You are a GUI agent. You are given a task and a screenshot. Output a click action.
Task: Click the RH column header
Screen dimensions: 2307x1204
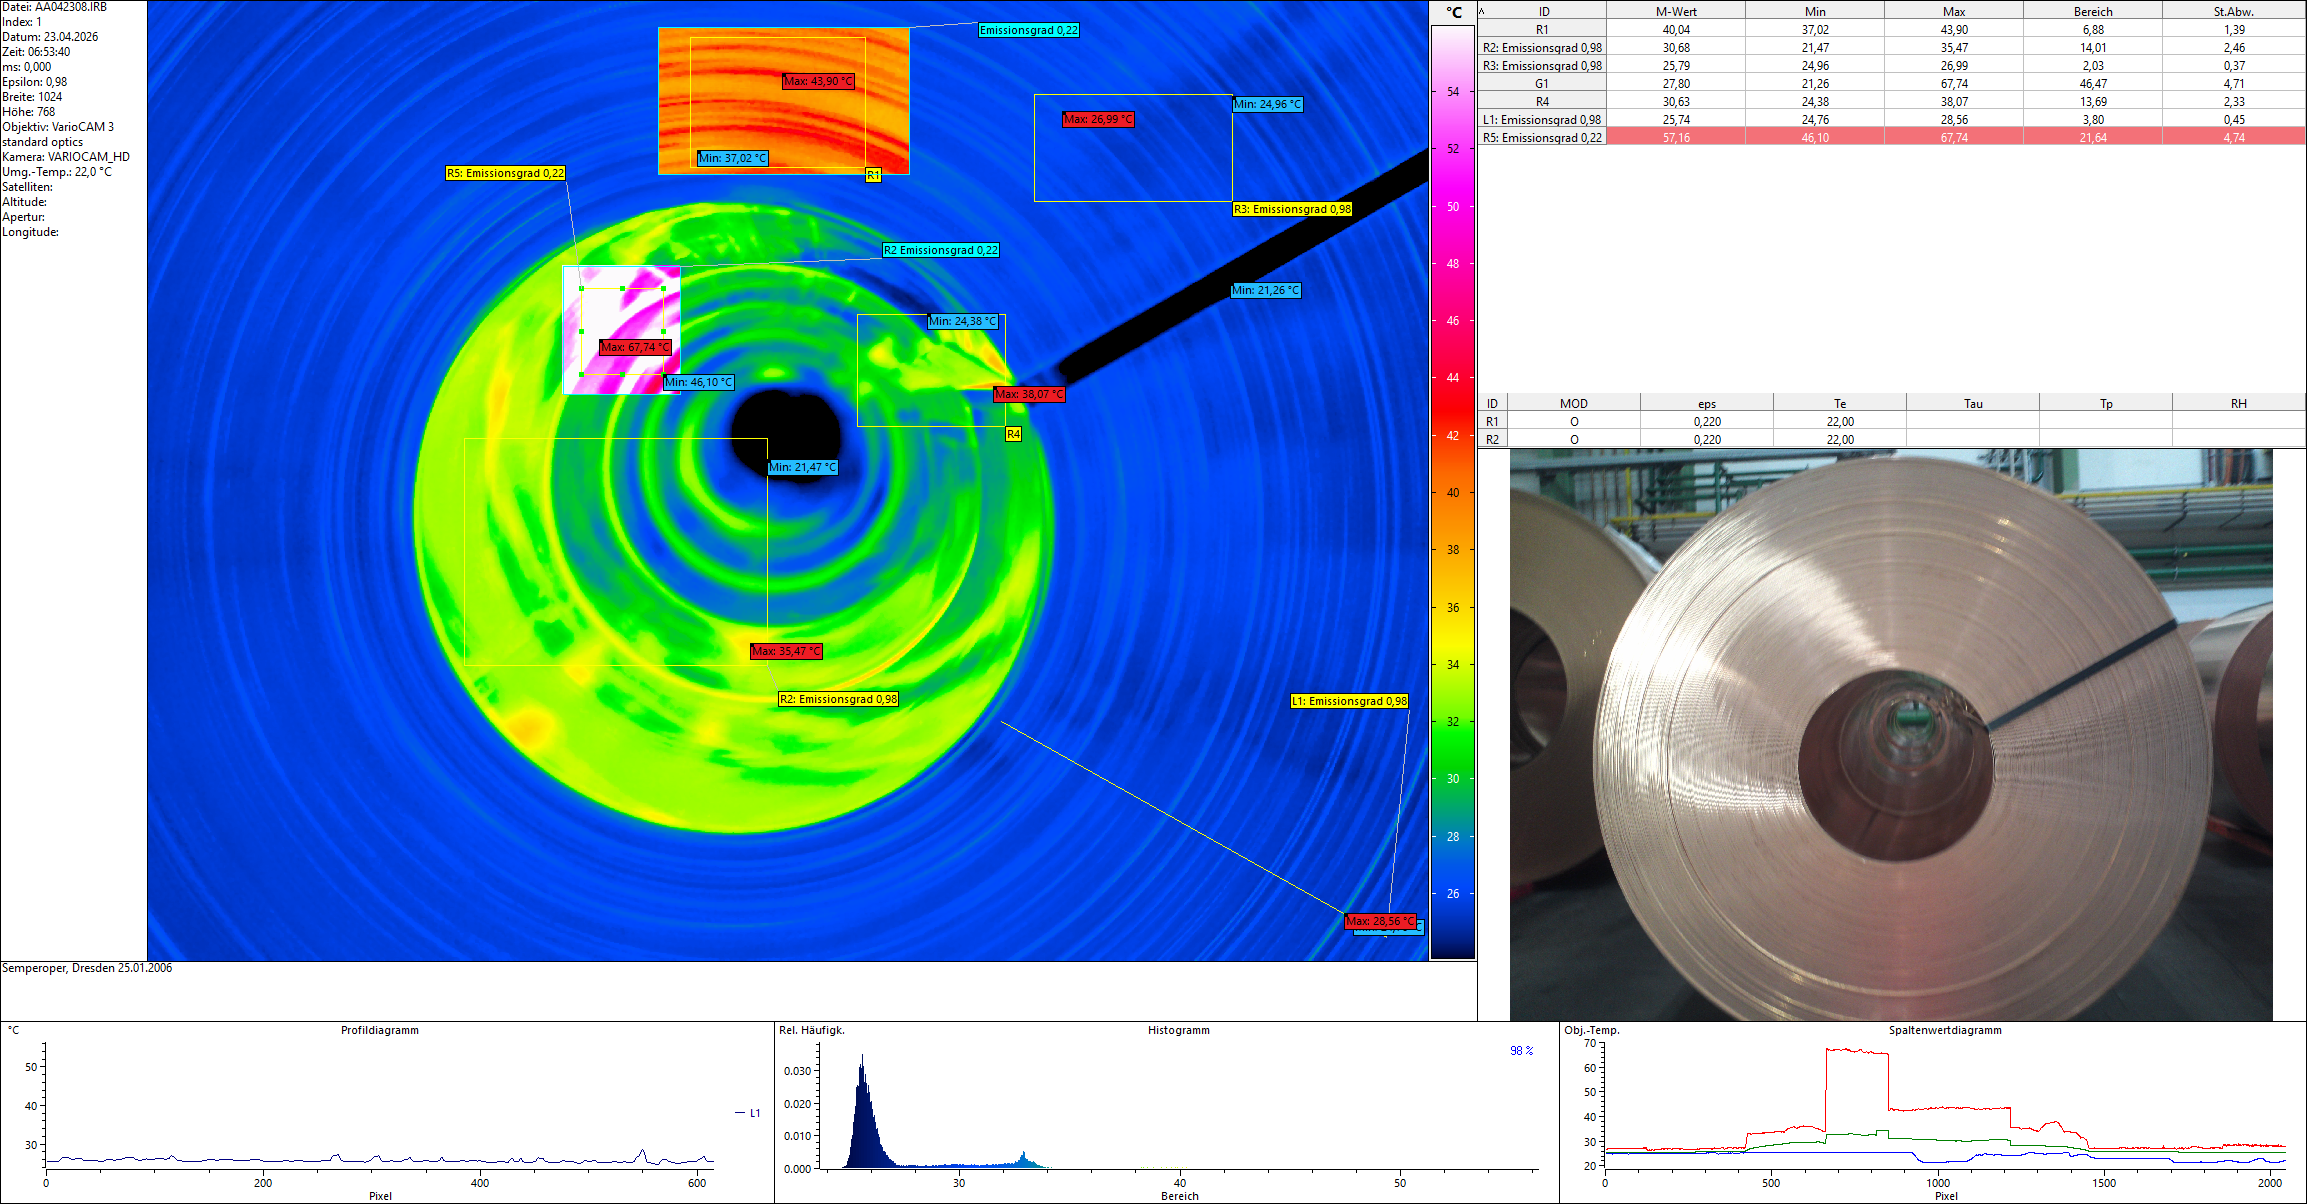coord(2239,404)
